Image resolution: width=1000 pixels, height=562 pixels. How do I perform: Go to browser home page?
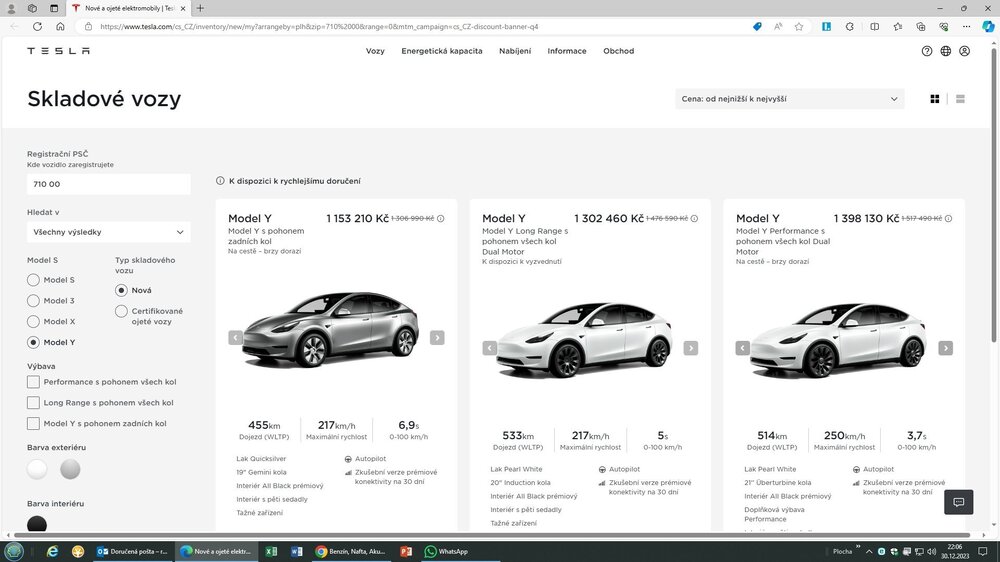60,27
